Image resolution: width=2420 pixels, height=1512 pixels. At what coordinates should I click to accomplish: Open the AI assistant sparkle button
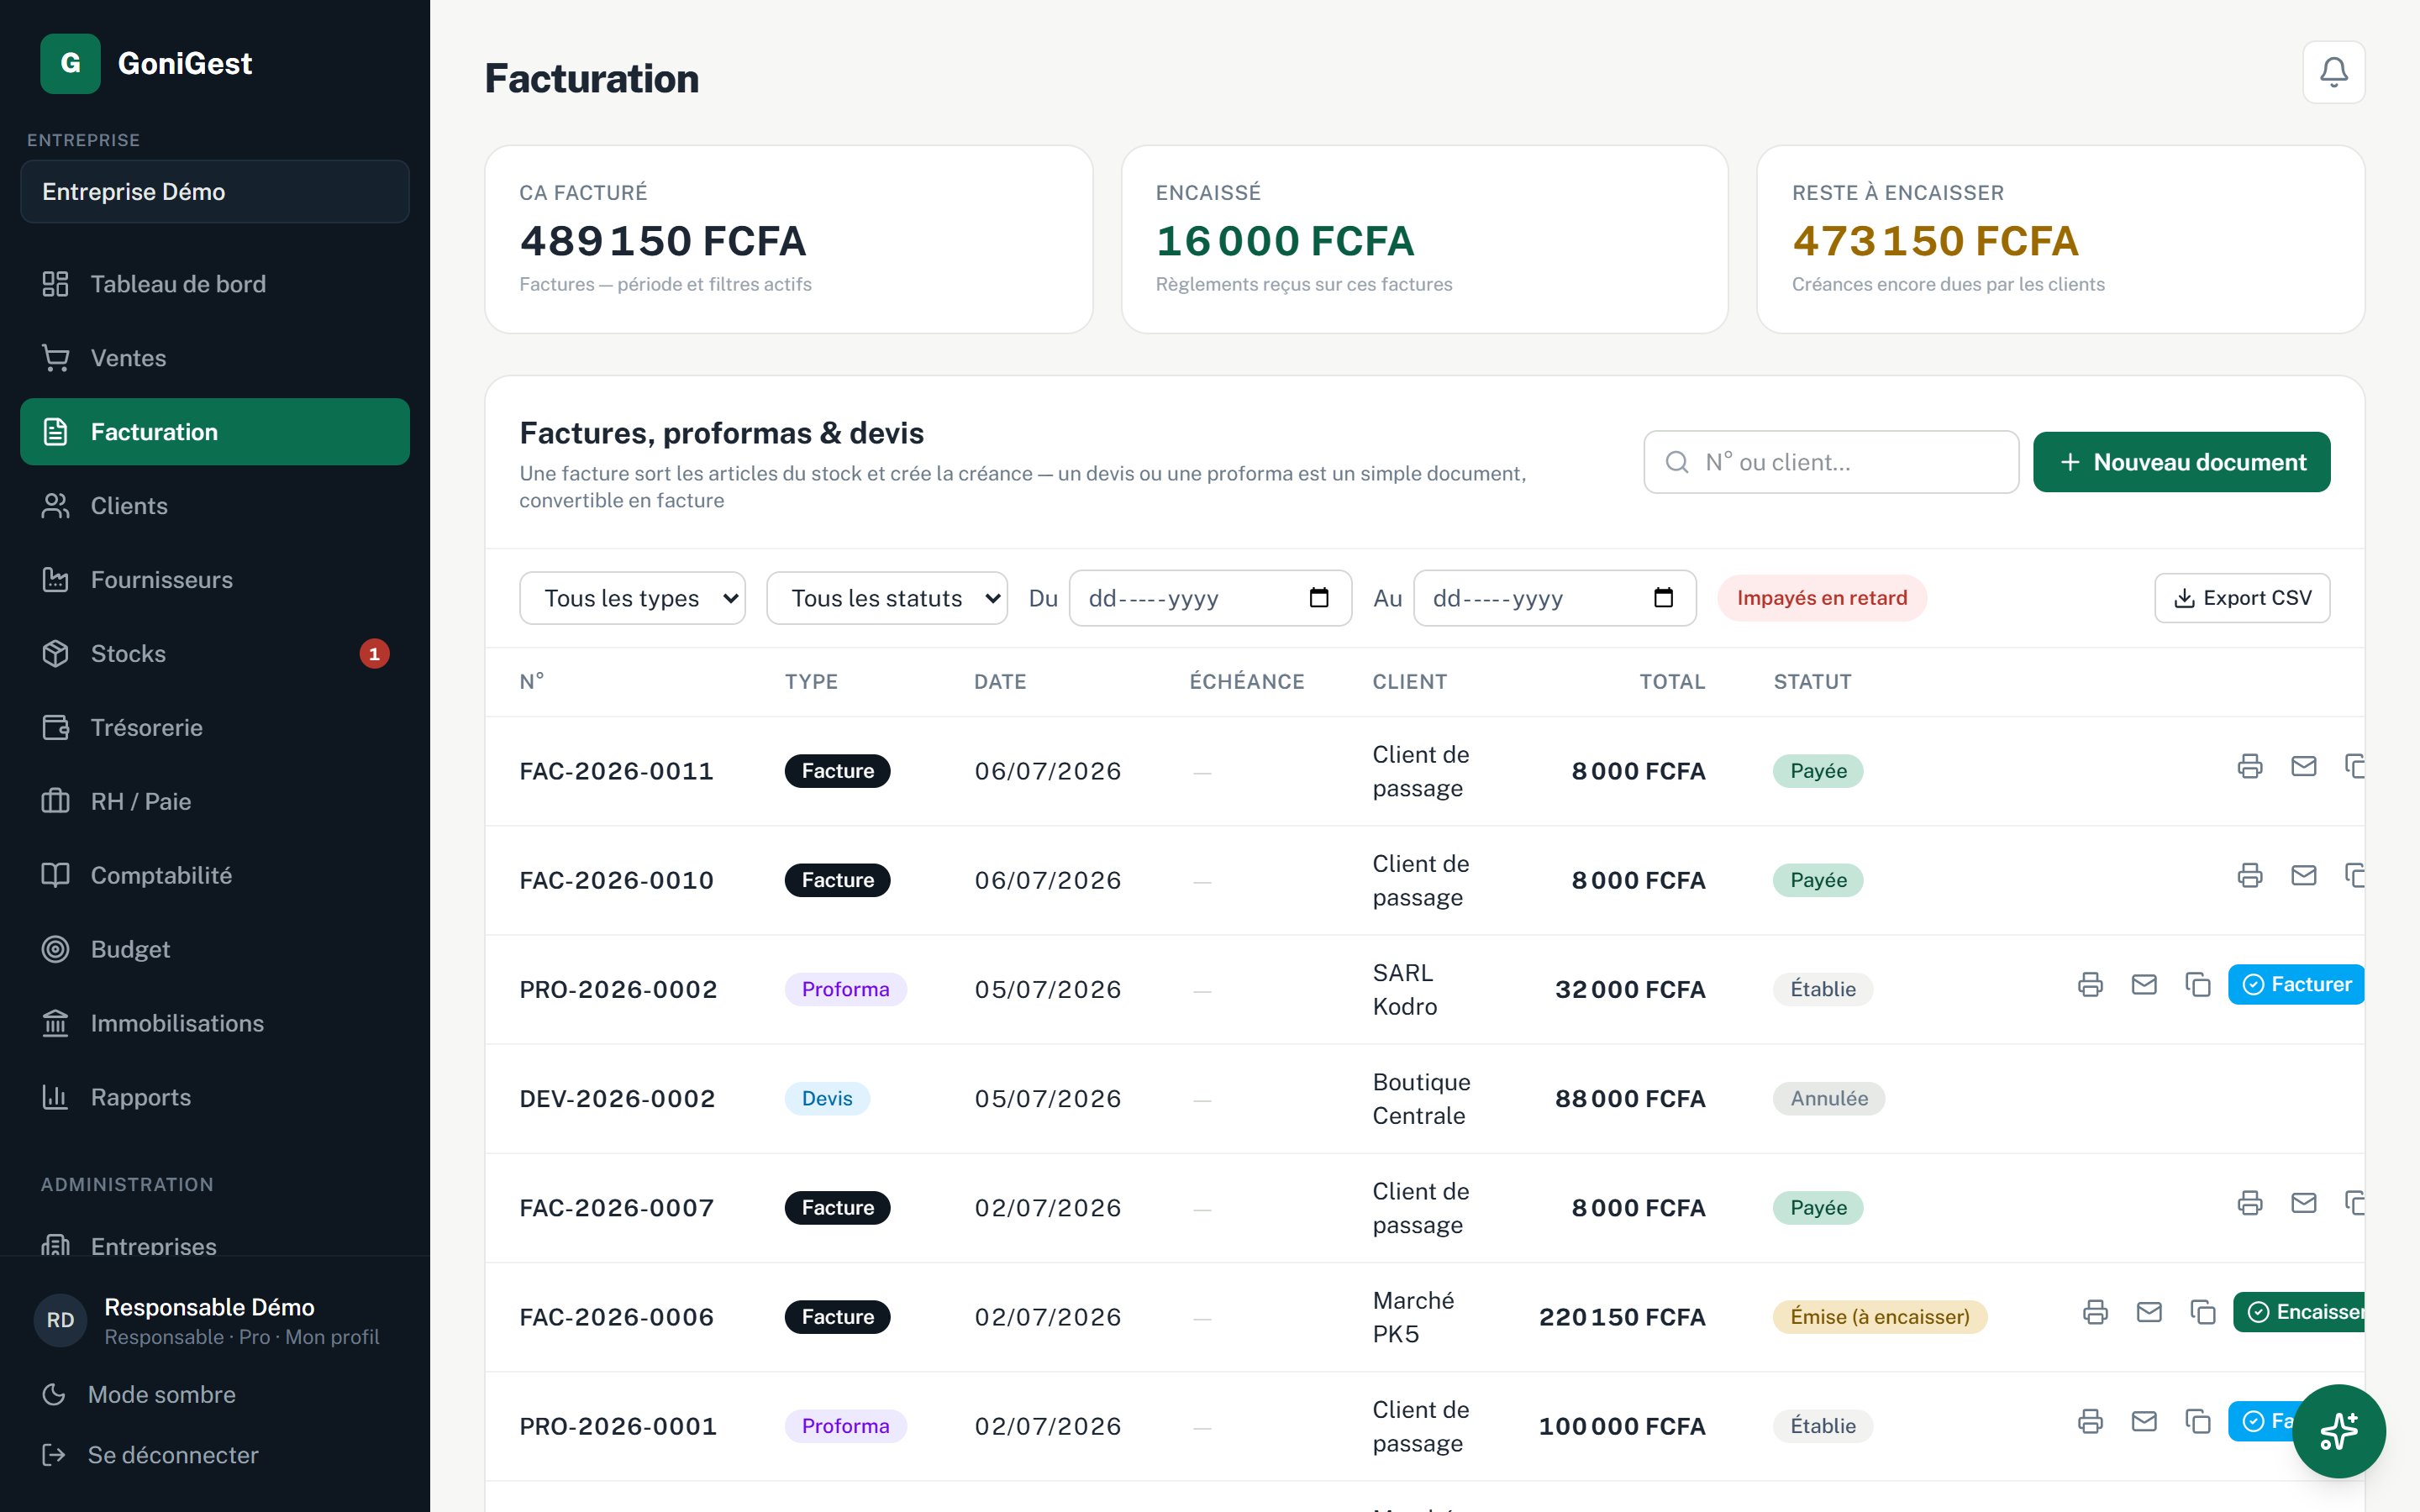pyautogui.click(x=2338, y=1431)
